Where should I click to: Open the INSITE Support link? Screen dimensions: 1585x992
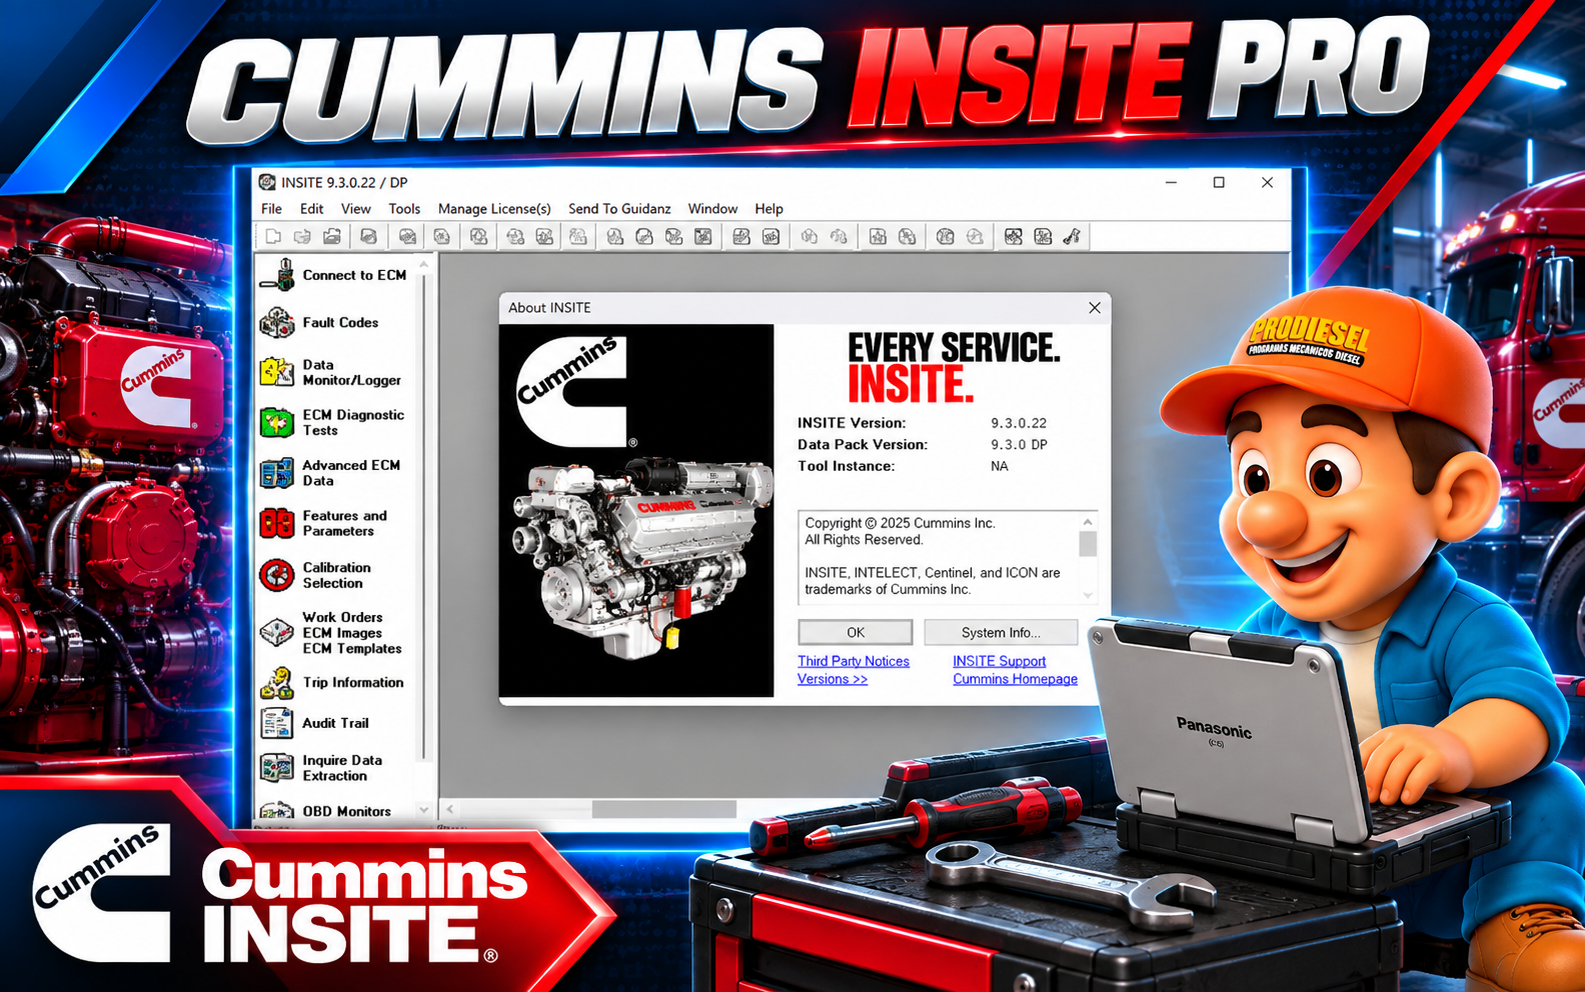click(999, 661)
